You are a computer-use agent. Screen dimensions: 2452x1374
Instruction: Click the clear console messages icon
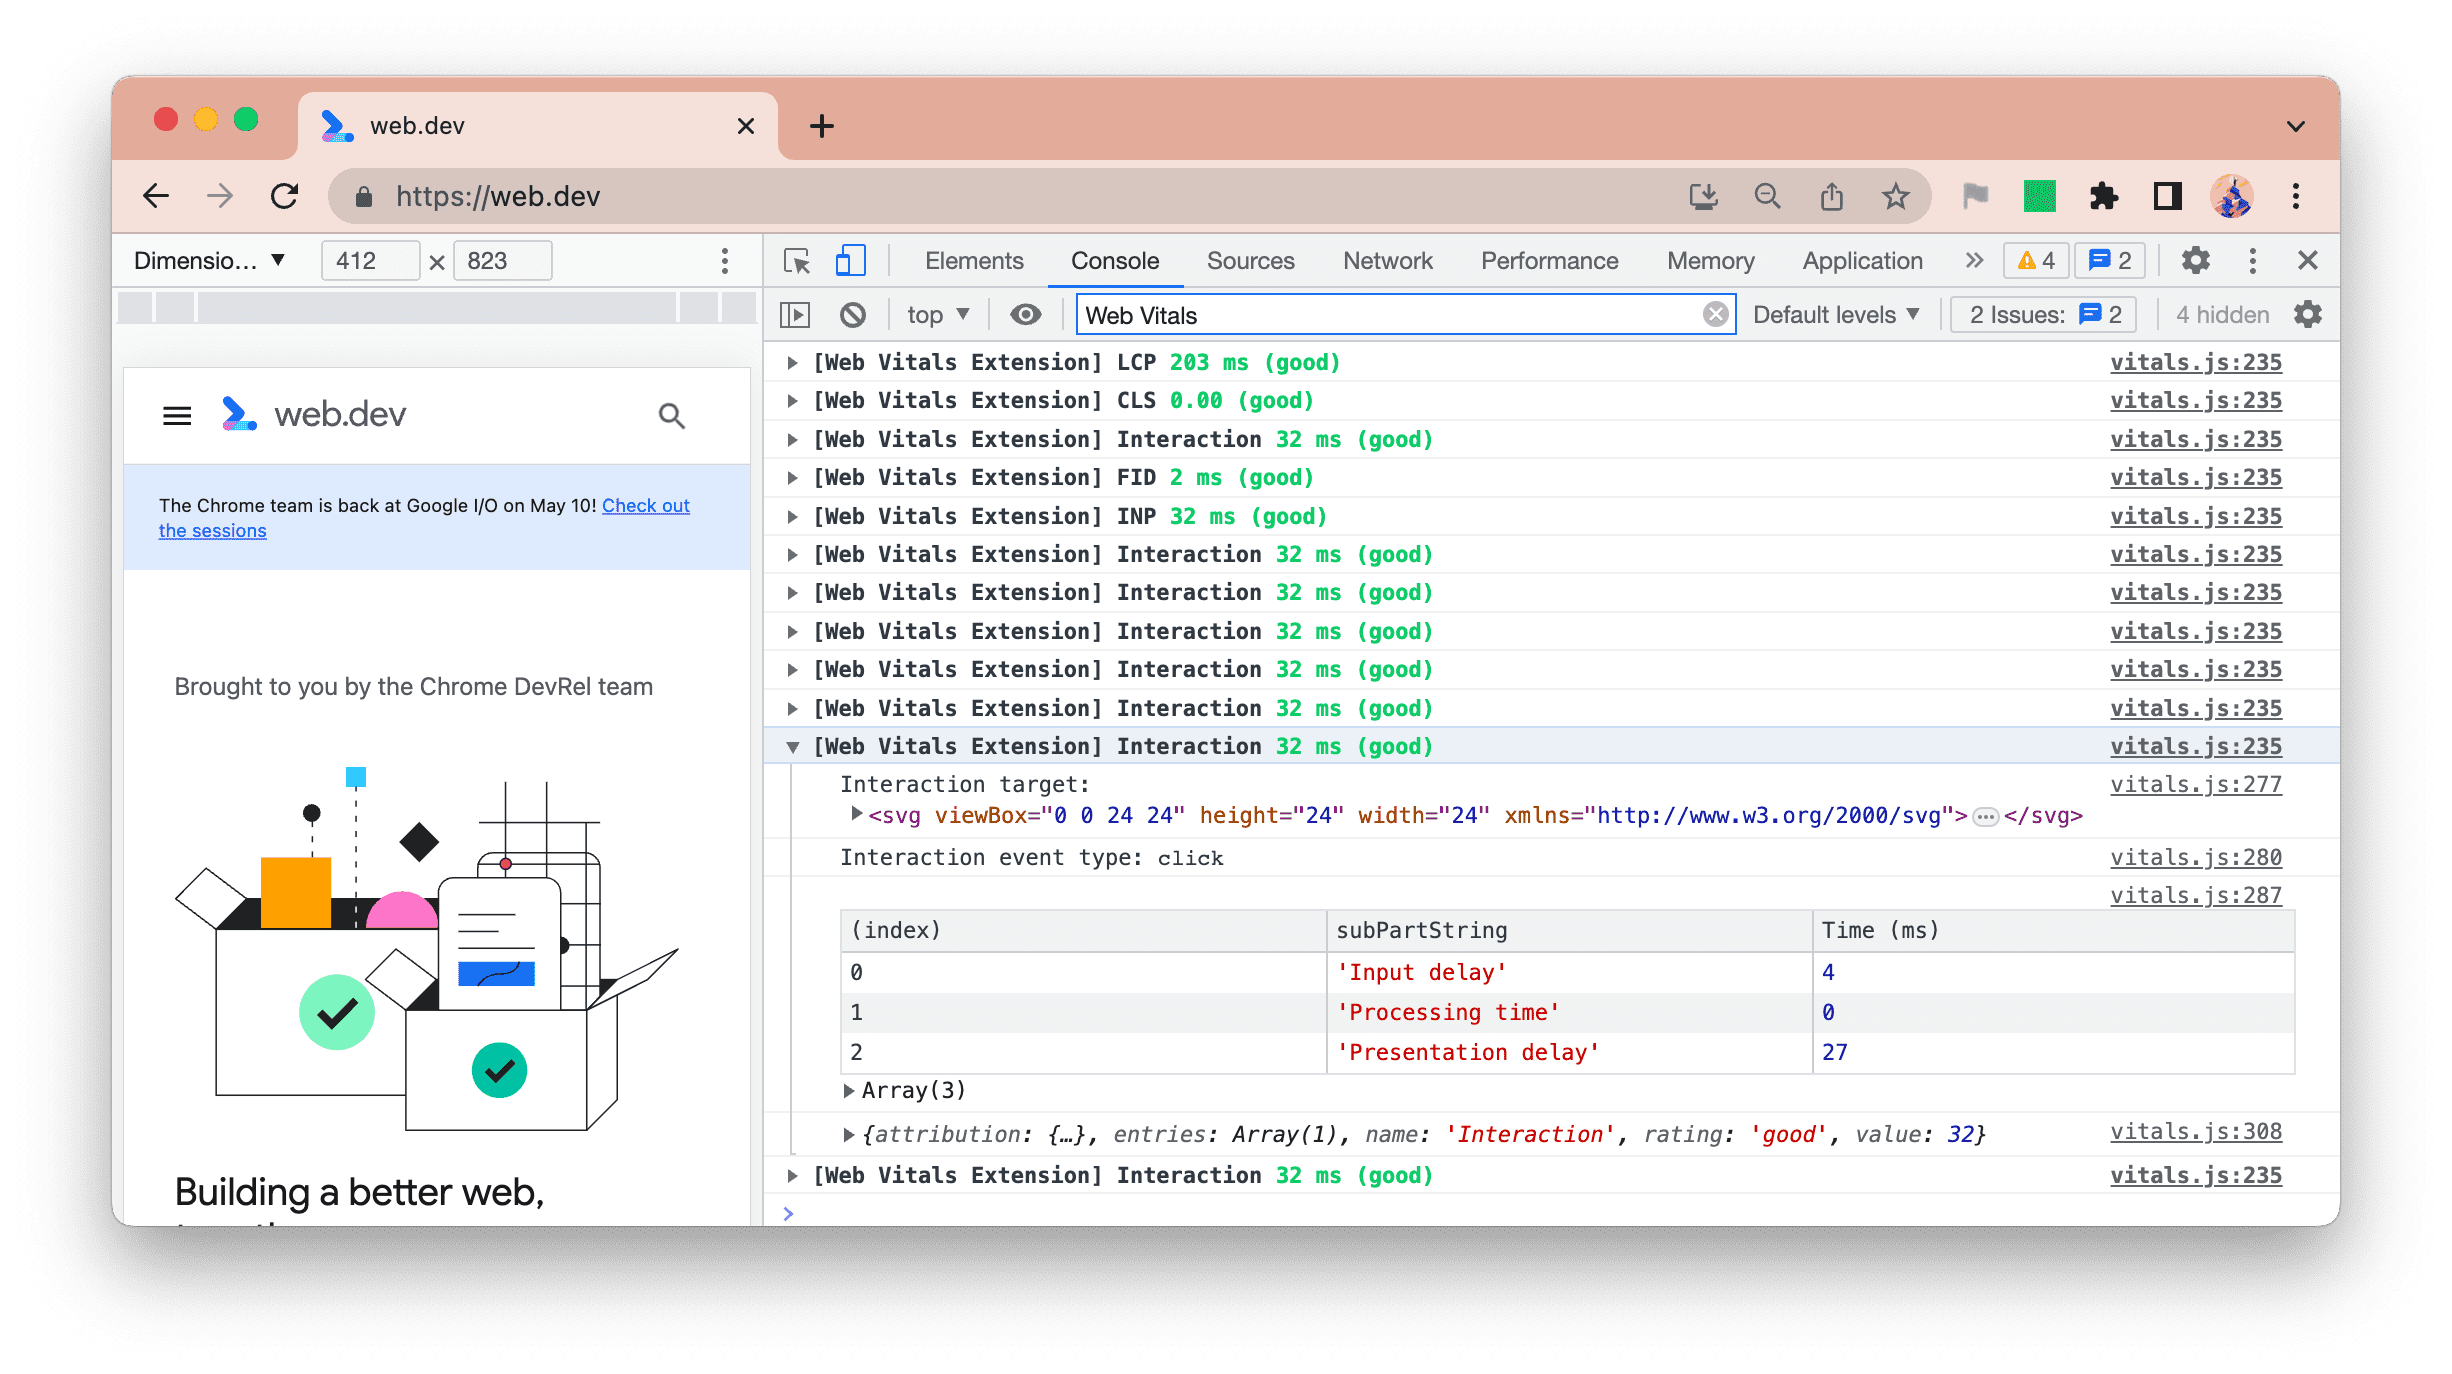click(854, 315)
